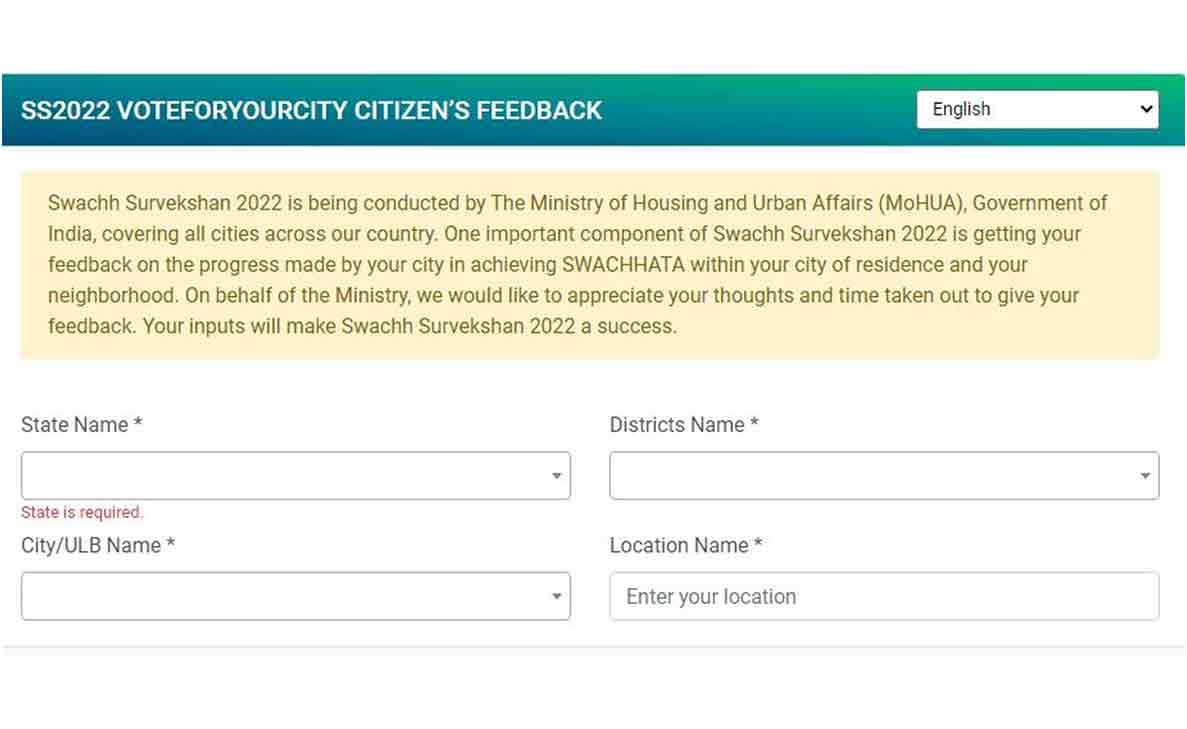
Task: Click the asterisk beside State Name
Action: [138, 424]
